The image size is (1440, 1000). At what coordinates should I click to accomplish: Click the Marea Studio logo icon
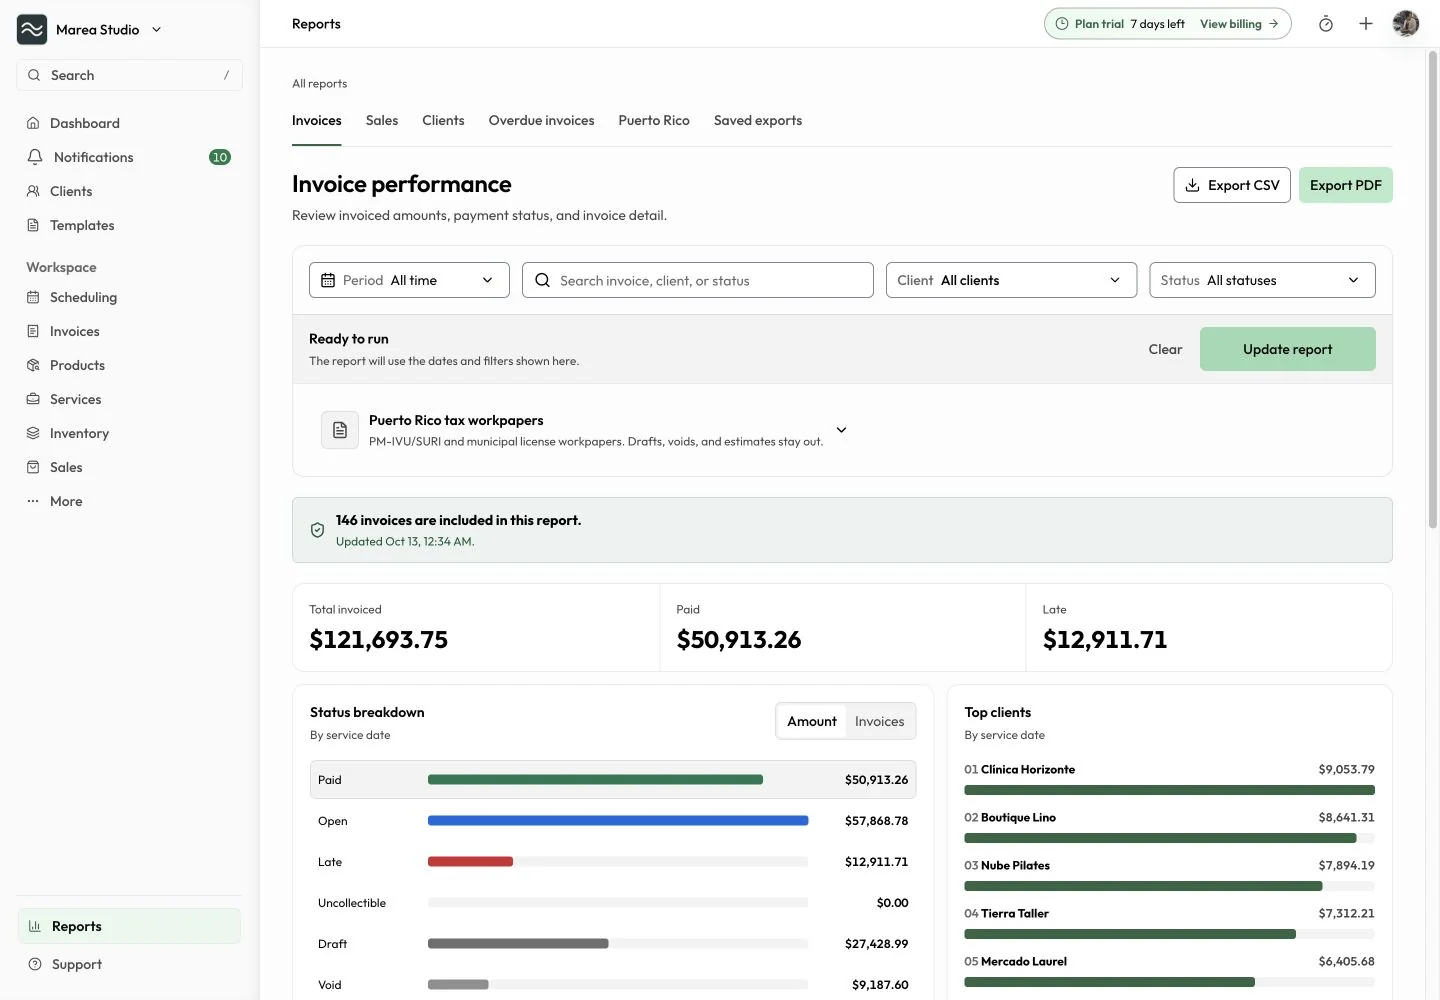point(32,30)
